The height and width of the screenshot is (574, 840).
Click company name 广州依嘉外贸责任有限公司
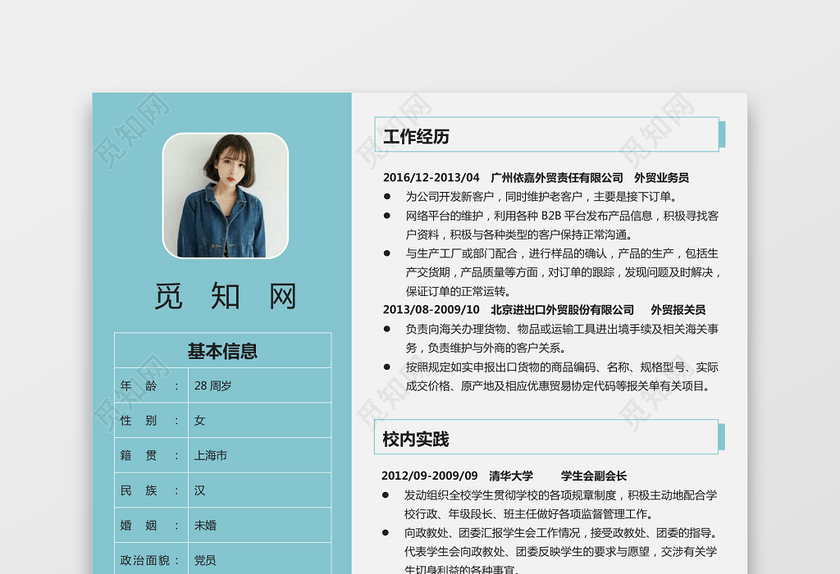pos(557,177)
